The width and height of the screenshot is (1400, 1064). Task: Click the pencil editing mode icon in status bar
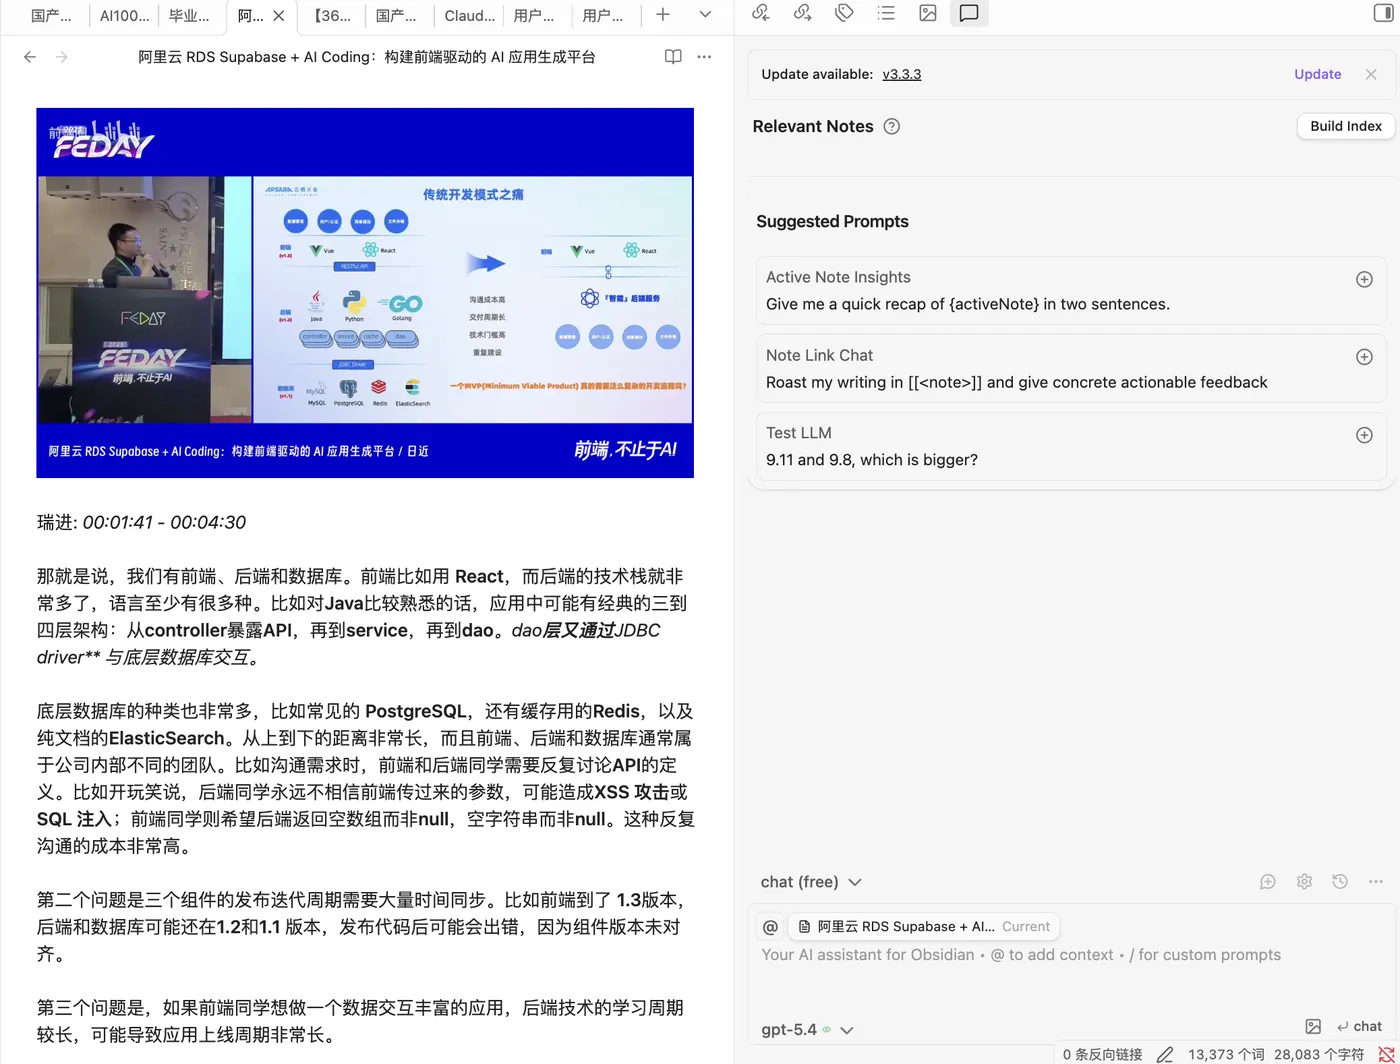[x=1165, y=1054]
